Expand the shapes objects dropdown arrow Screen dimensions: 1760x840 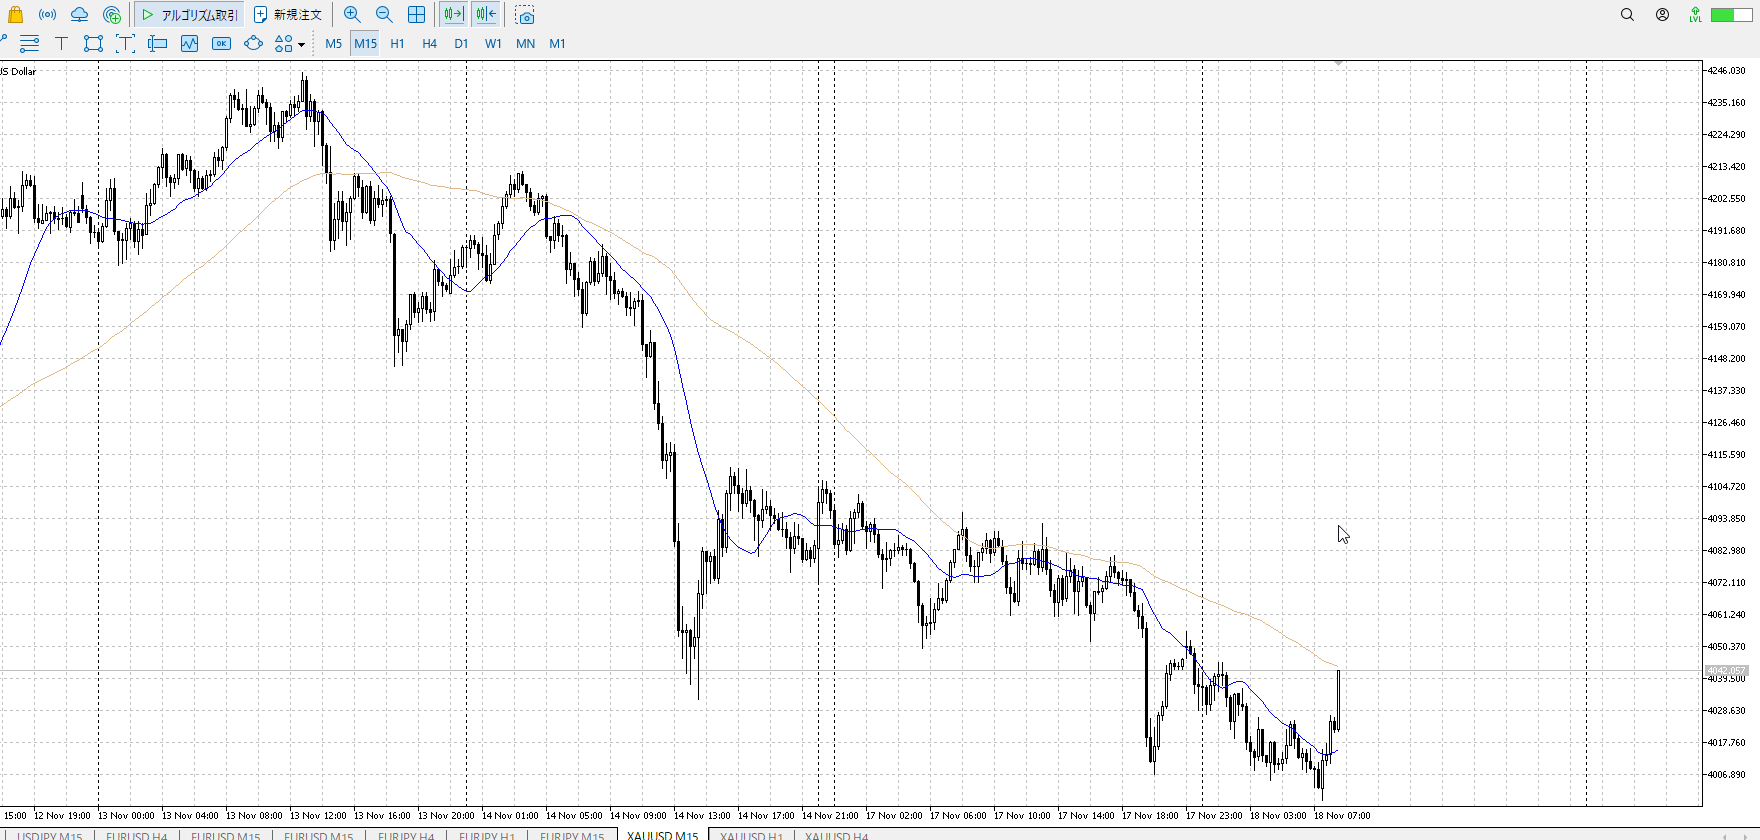tap(301, 45)
